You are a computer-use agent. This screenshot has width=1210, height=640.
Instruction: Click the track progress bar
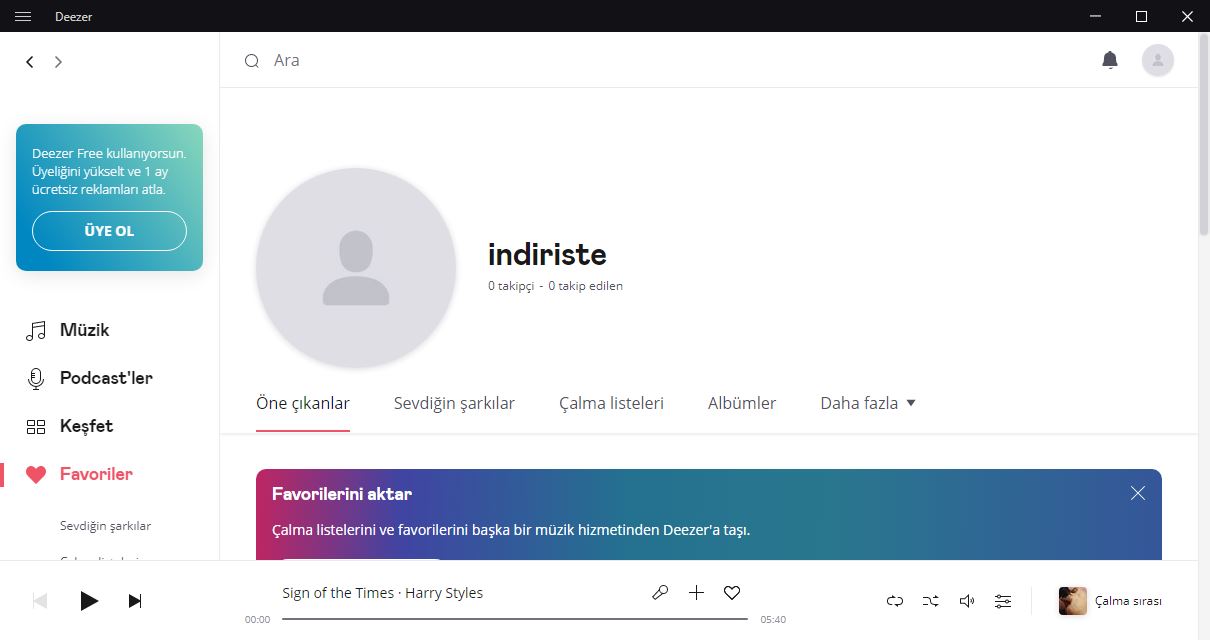click(x=515, y=619)
